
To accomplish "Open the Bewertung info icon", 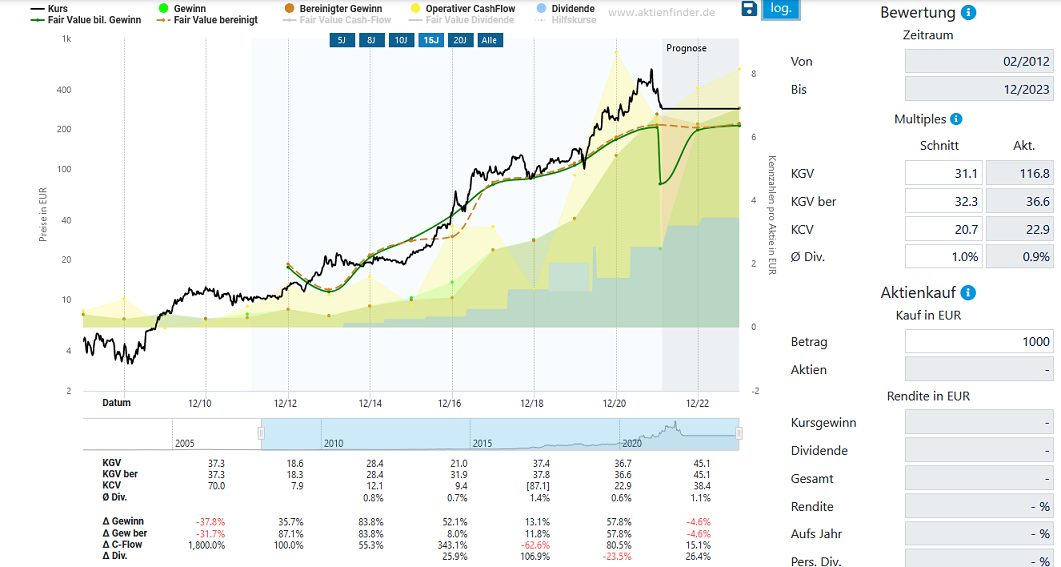I will pyautogui.click(x=968, y=13).
